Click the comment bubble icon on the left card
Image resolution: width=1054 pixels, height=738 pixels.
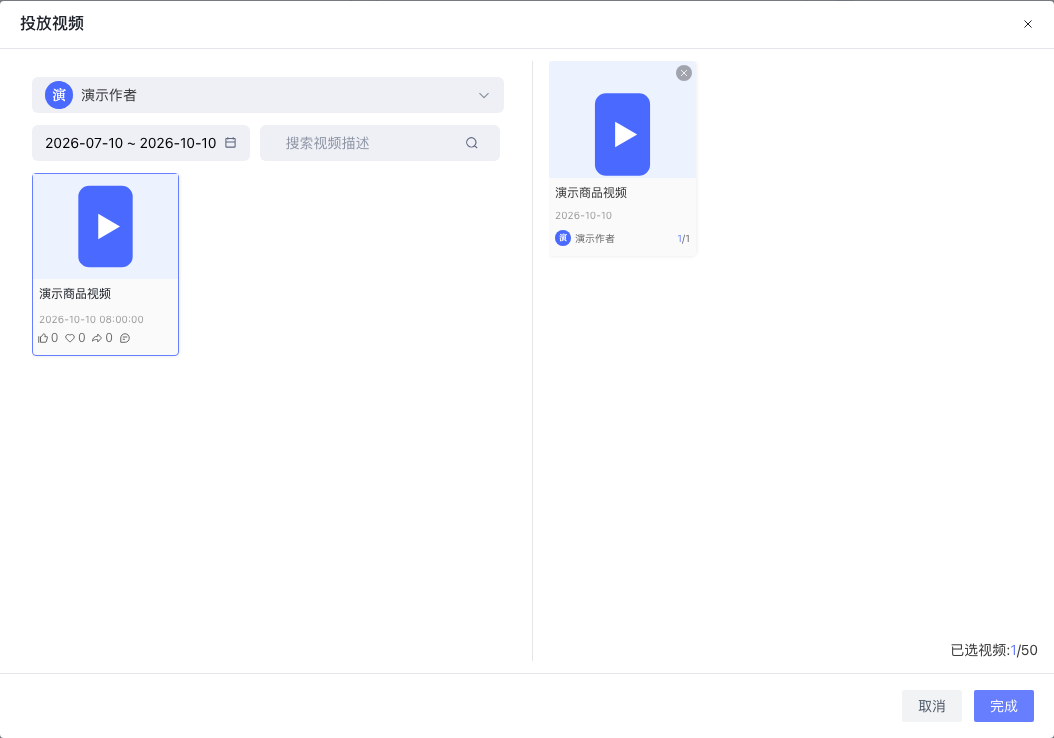pyautogui.click(x=124, y=338)
